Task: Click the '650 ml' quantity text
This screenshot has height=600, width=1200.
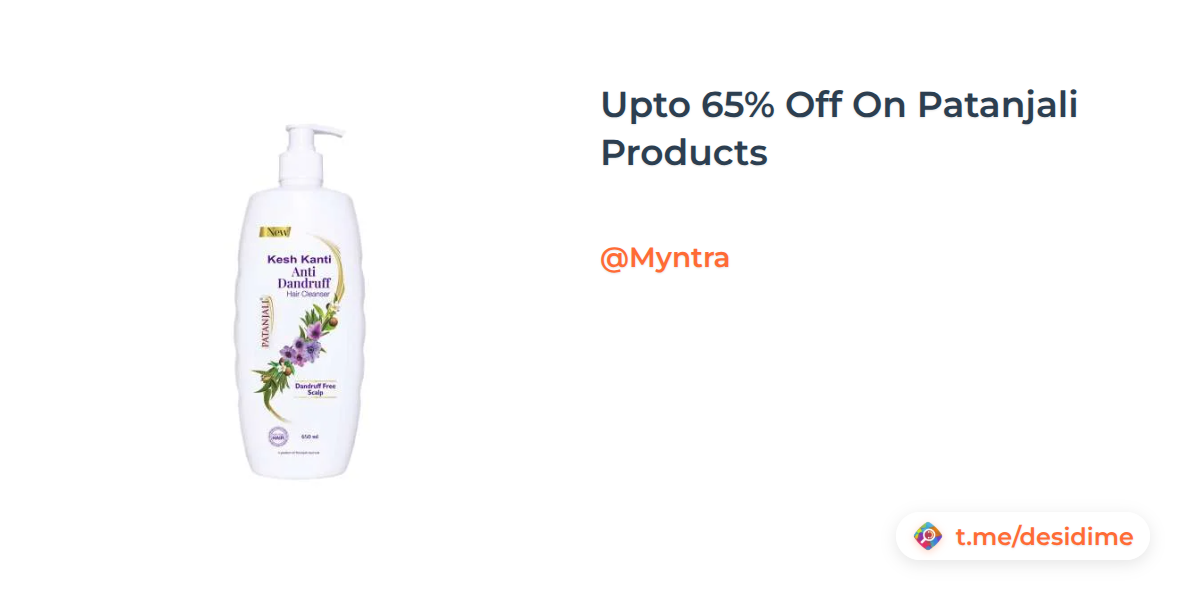Action: tap(310, 436)
